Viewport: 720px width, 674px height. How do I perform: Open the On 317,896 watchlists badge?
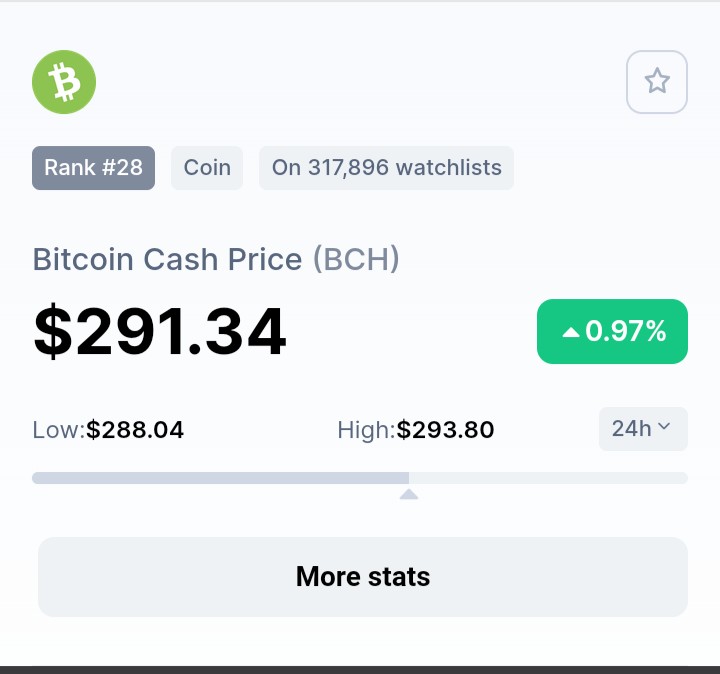387,168
